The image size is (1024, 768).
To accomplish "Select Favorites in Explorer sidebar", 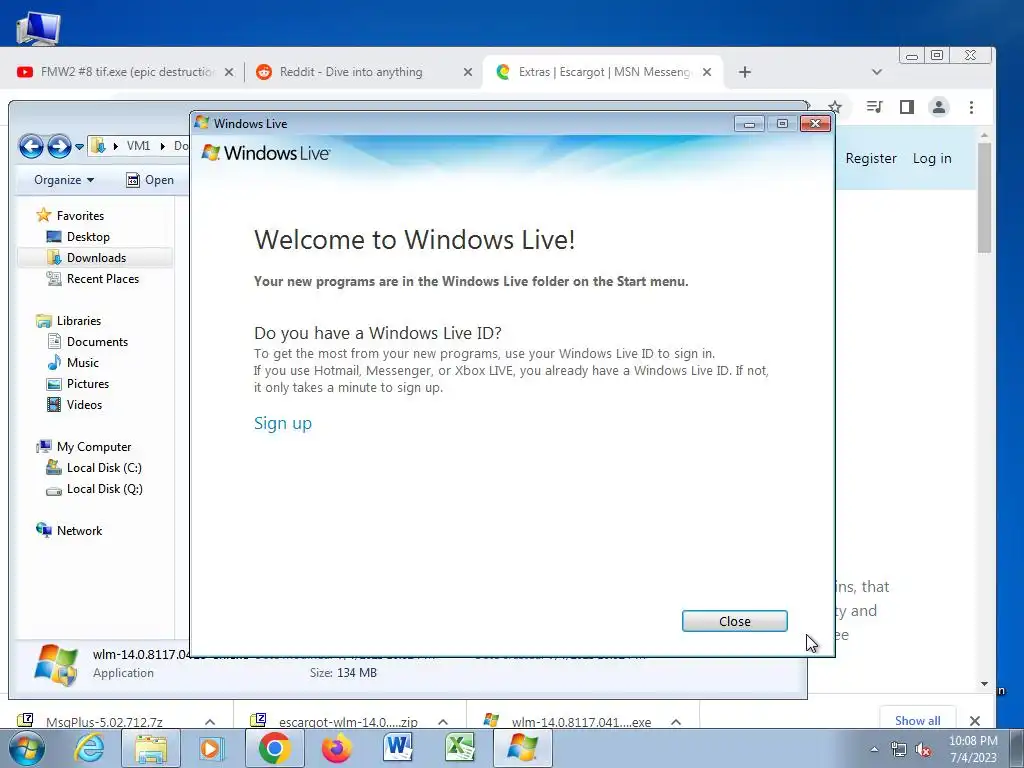I will click(71, 216).
